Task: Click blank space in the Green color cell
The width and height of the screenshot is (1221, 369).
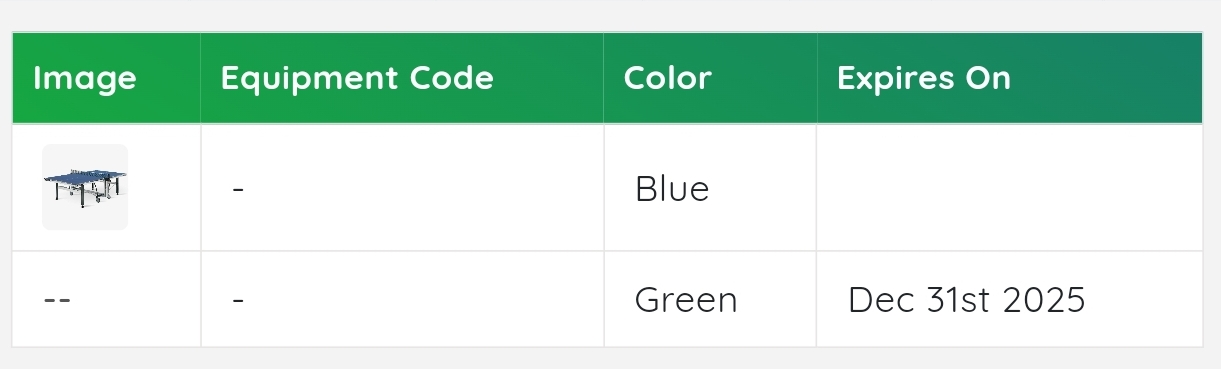Action: 780,300
